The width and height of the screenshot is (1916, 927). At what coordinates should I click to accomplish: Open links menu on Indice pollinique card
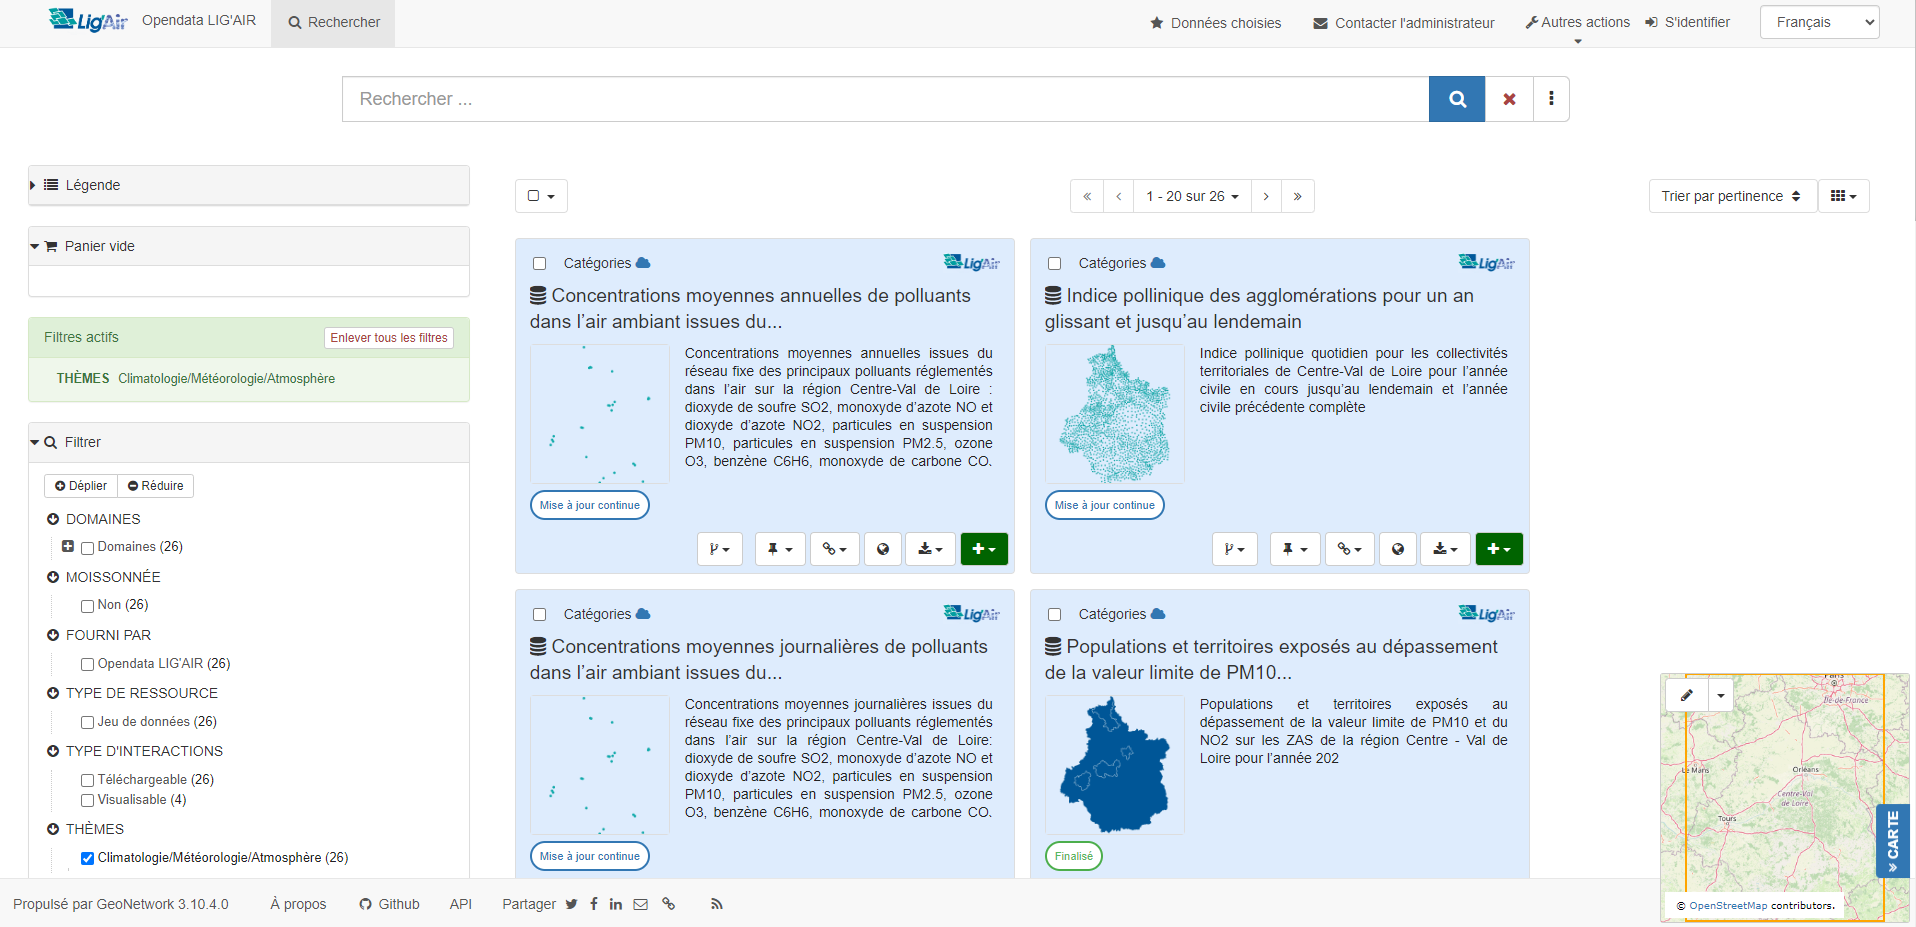[1350, 549]
